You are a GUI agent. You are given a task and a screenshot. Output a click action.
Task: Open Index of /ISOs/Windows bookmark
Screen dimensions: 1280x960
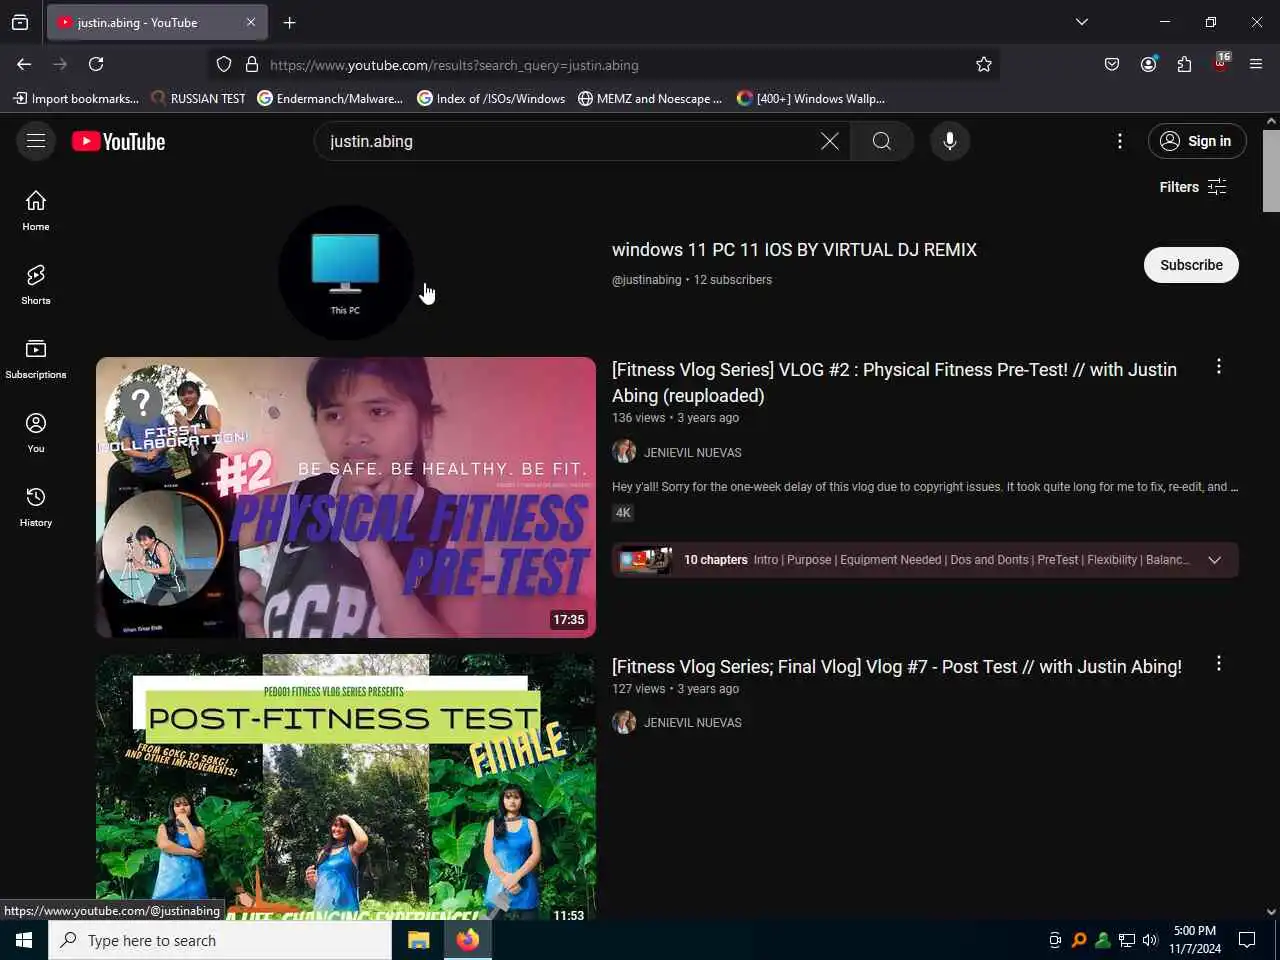point(491,98)
